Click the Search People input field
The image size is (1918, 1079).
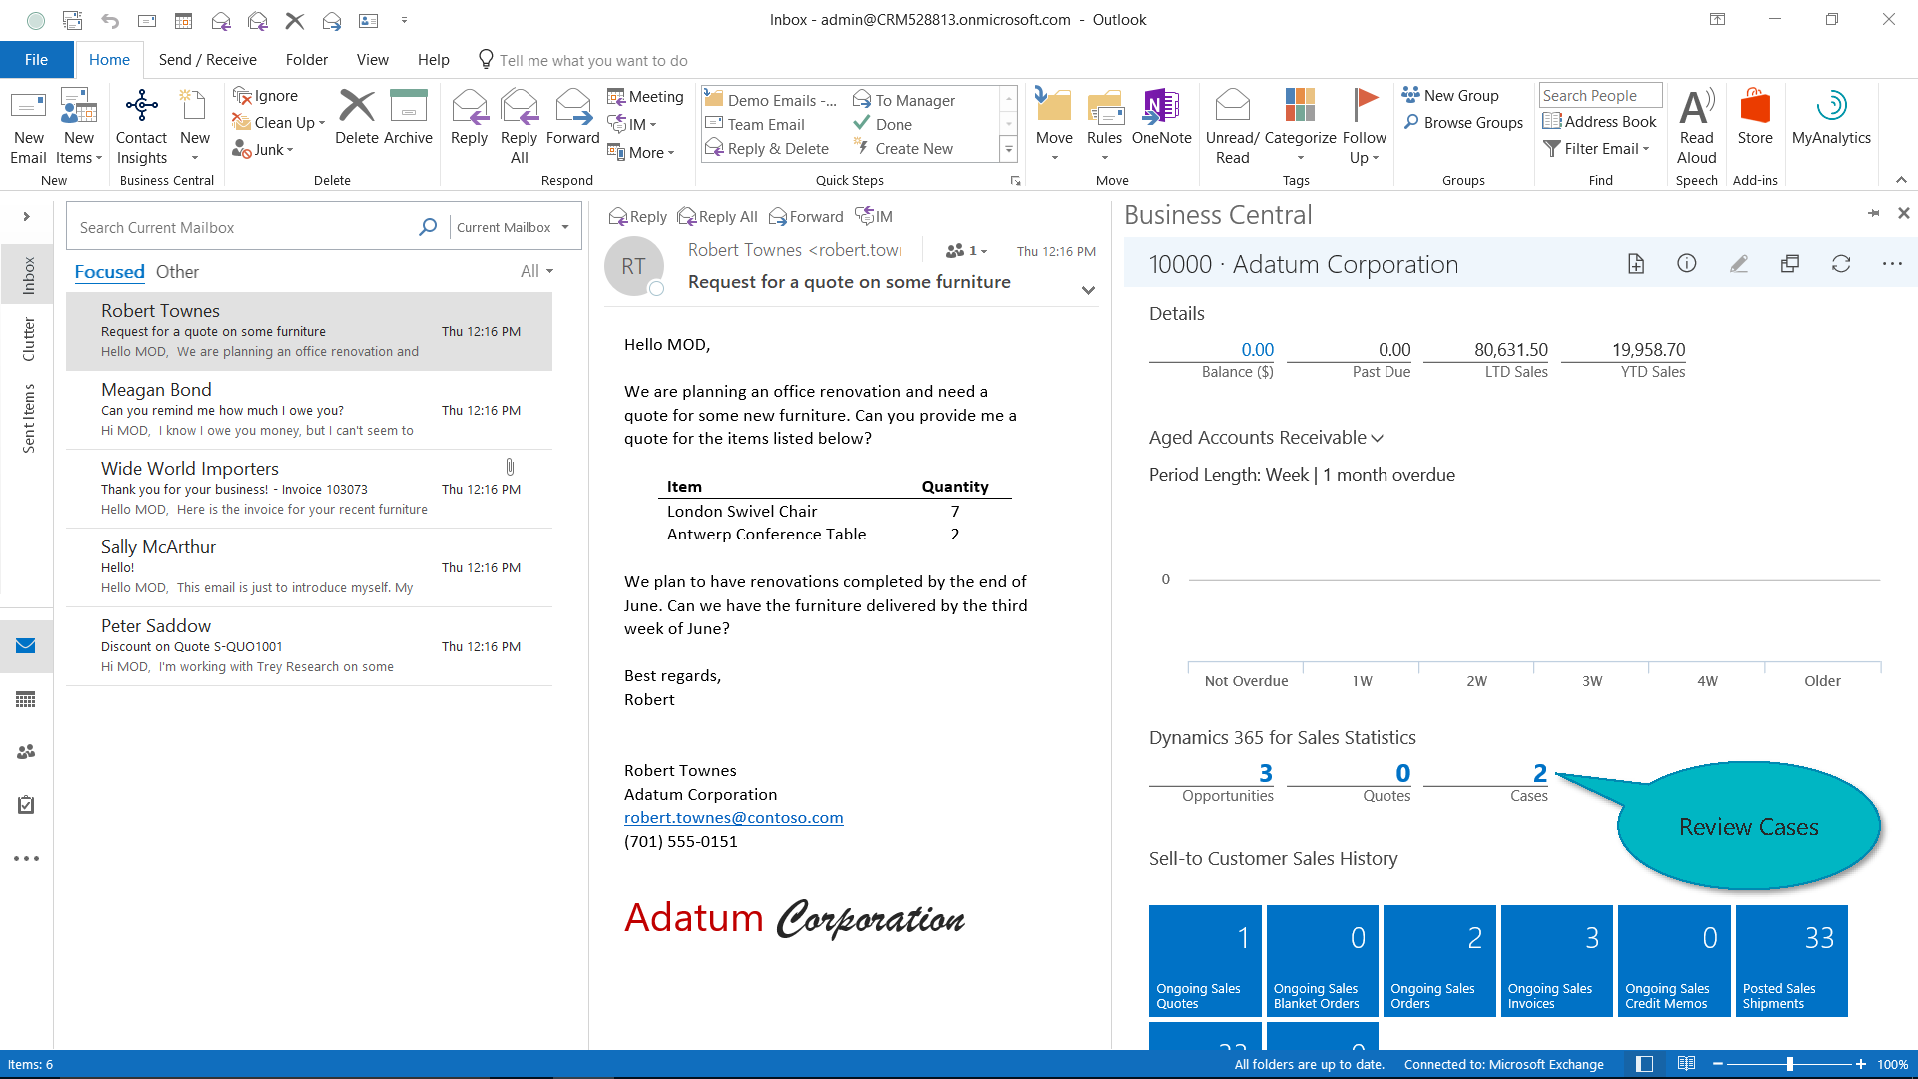(1599, 95)
